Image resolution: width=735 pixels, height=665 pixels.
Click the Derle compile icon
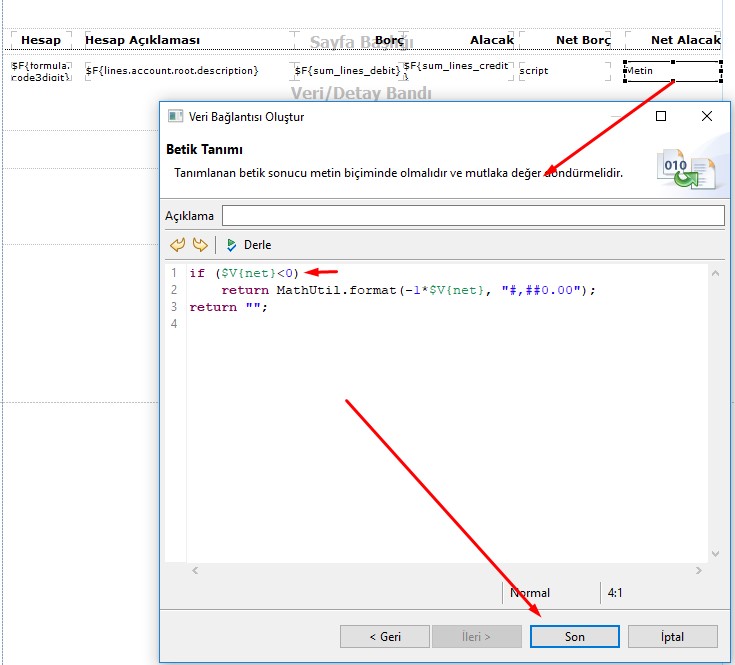(232, 245)
